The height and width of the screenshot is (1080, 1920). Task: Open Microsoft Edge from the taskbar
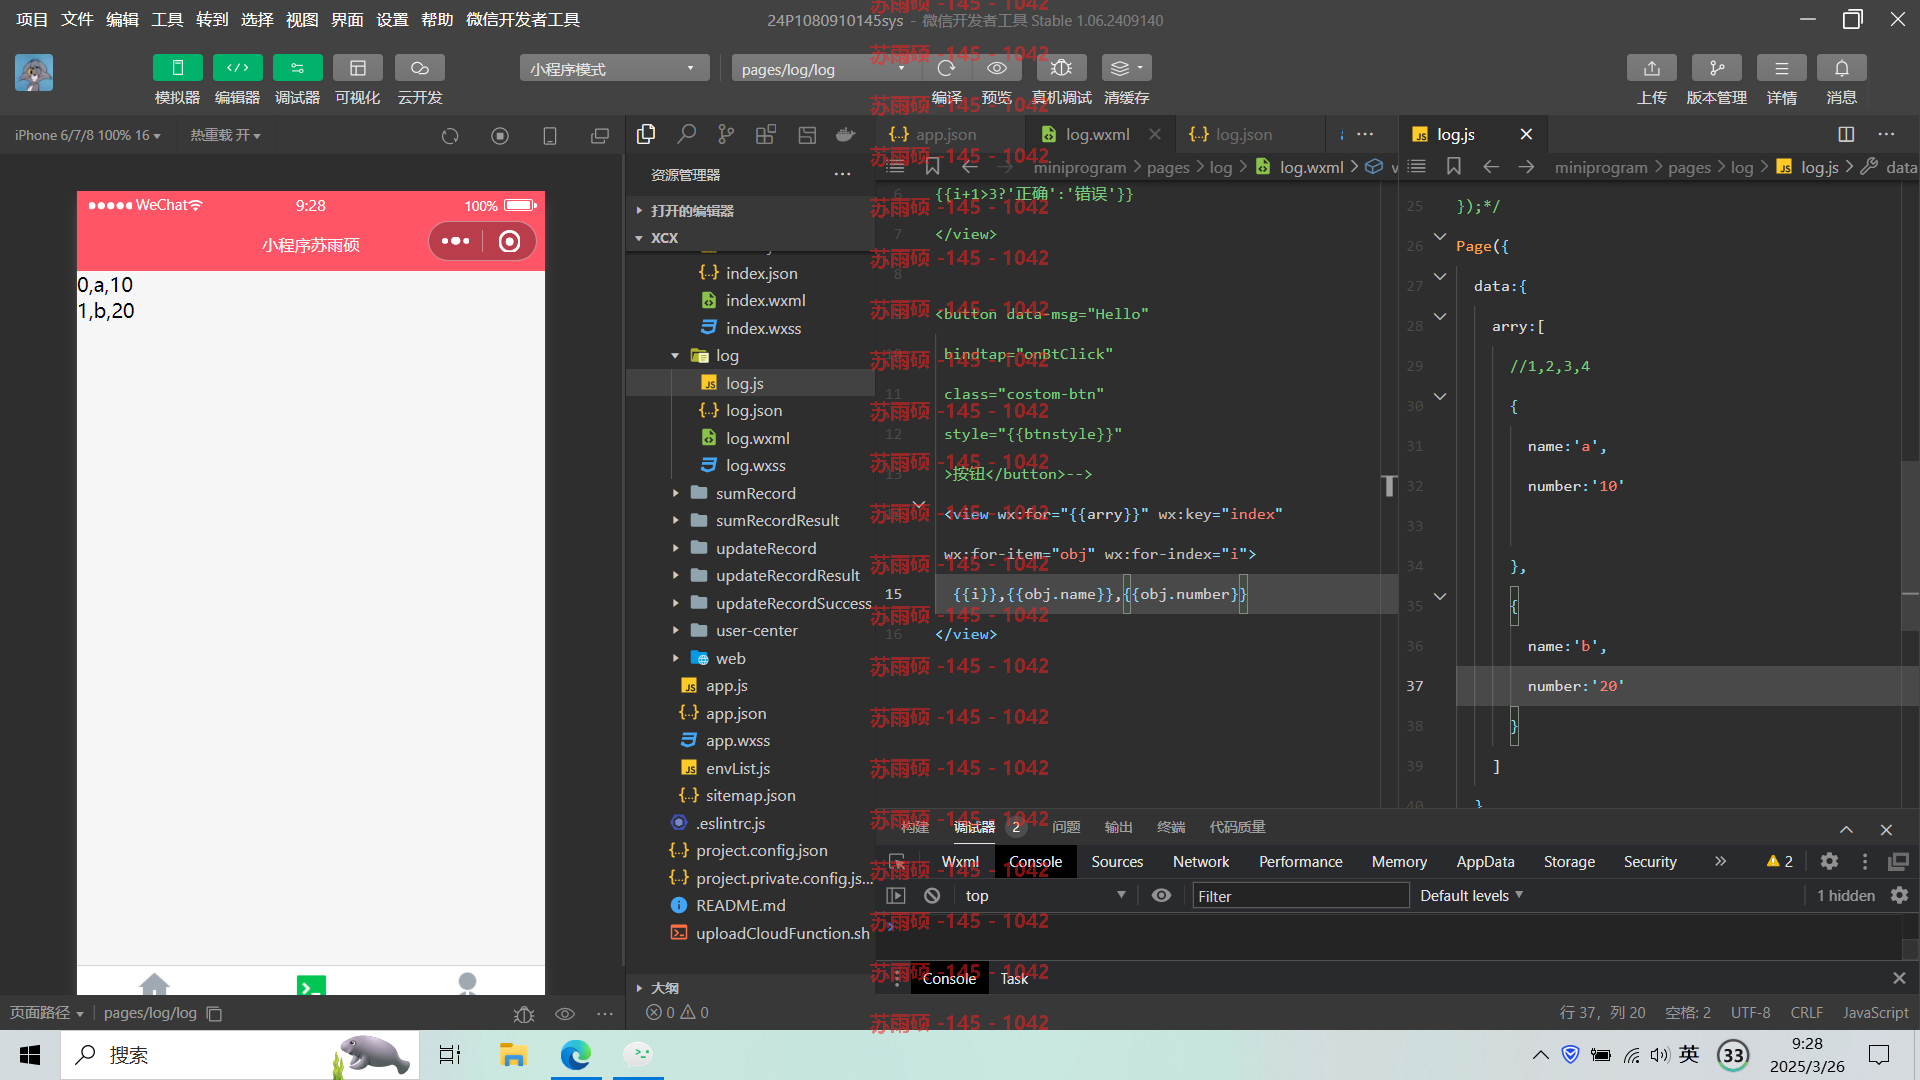pyautogui.click(x=575, y=1055)
